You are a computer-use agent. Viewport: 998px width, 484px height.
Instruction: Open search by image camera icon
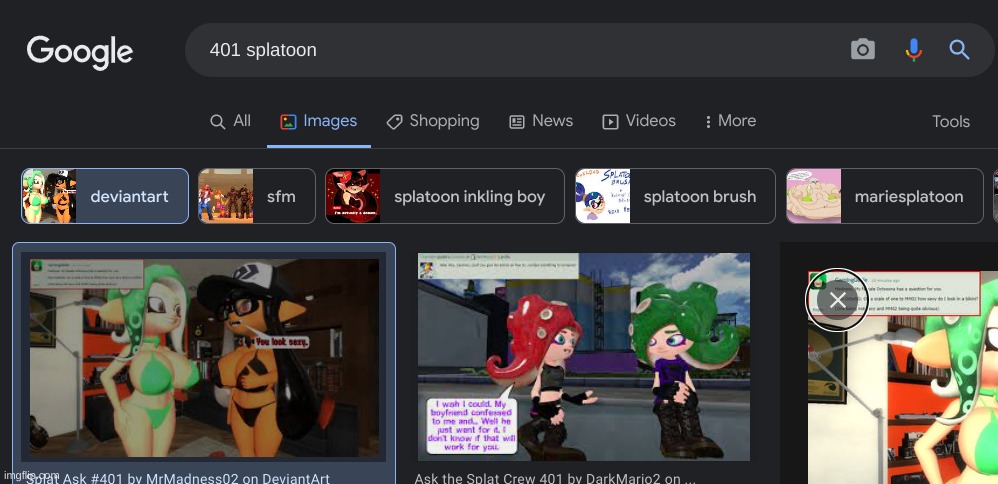862,50
